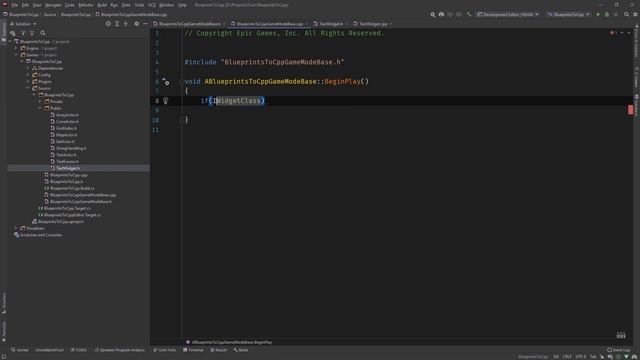Viewport: 640px width, 360px height.
Task: Open the TODO tool window
Action: tap(79, 350)
